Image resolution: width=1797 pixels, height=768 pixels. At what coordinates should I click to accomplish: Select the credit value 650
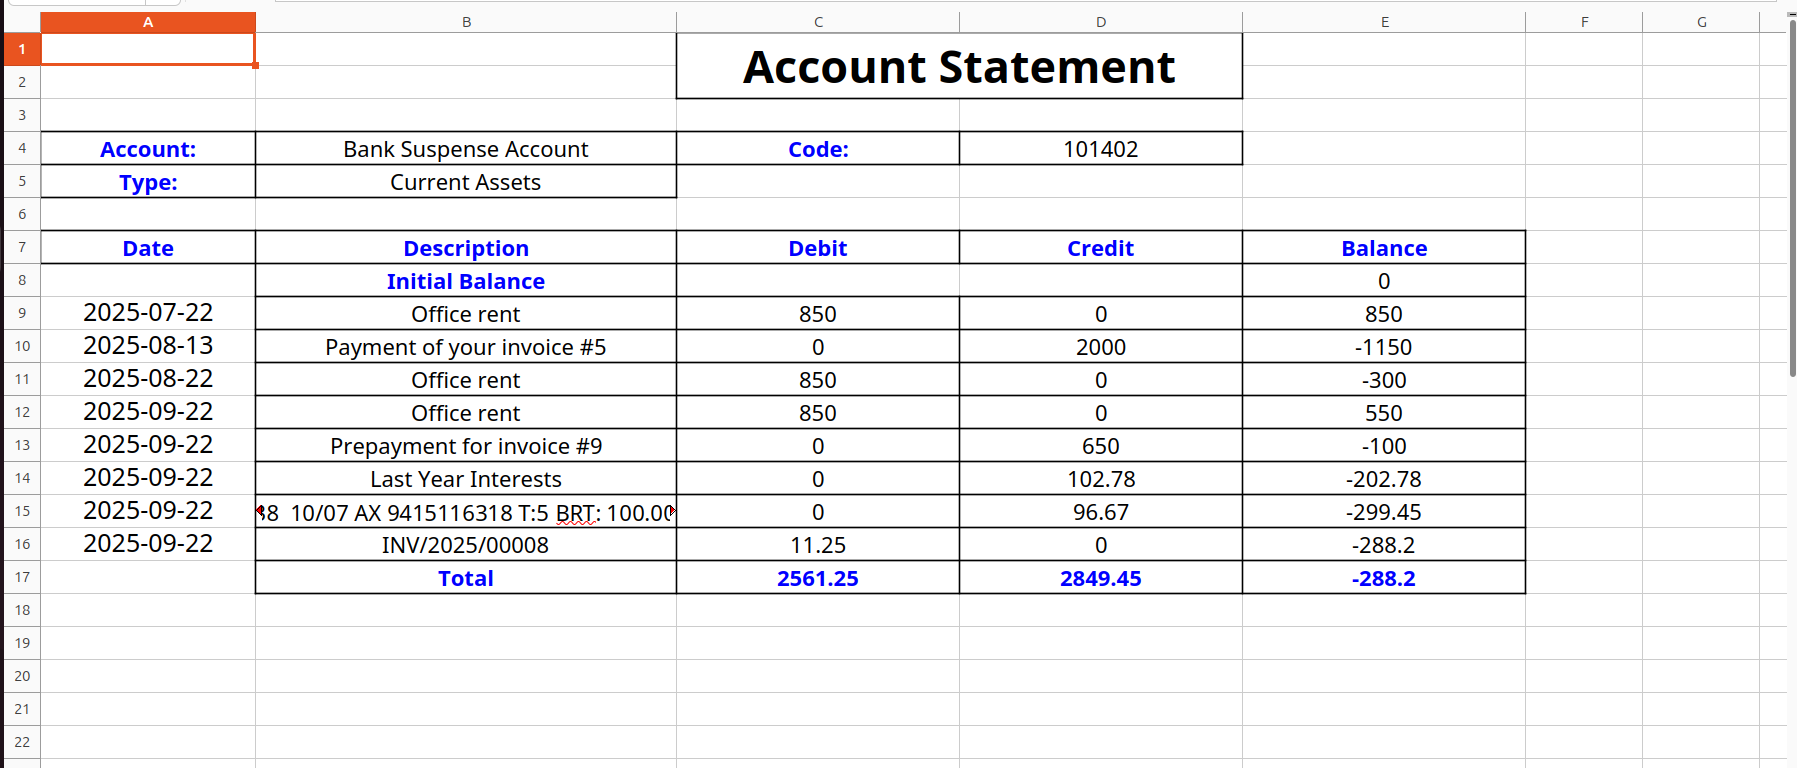pyautogui.click(x=1101, y=445)
